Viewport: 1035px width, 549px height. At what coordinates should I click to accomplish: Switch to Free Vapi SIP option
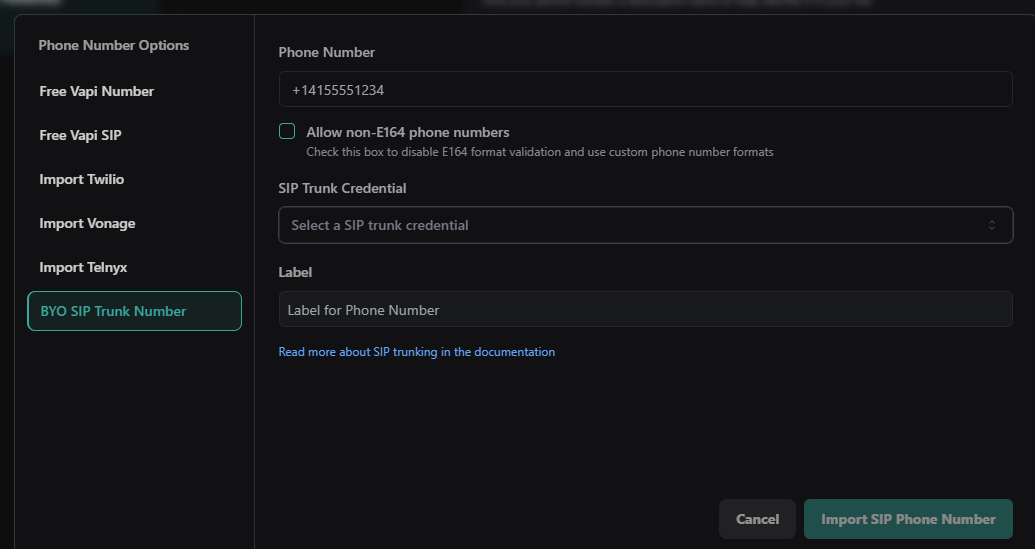click(x=80, y=135)
